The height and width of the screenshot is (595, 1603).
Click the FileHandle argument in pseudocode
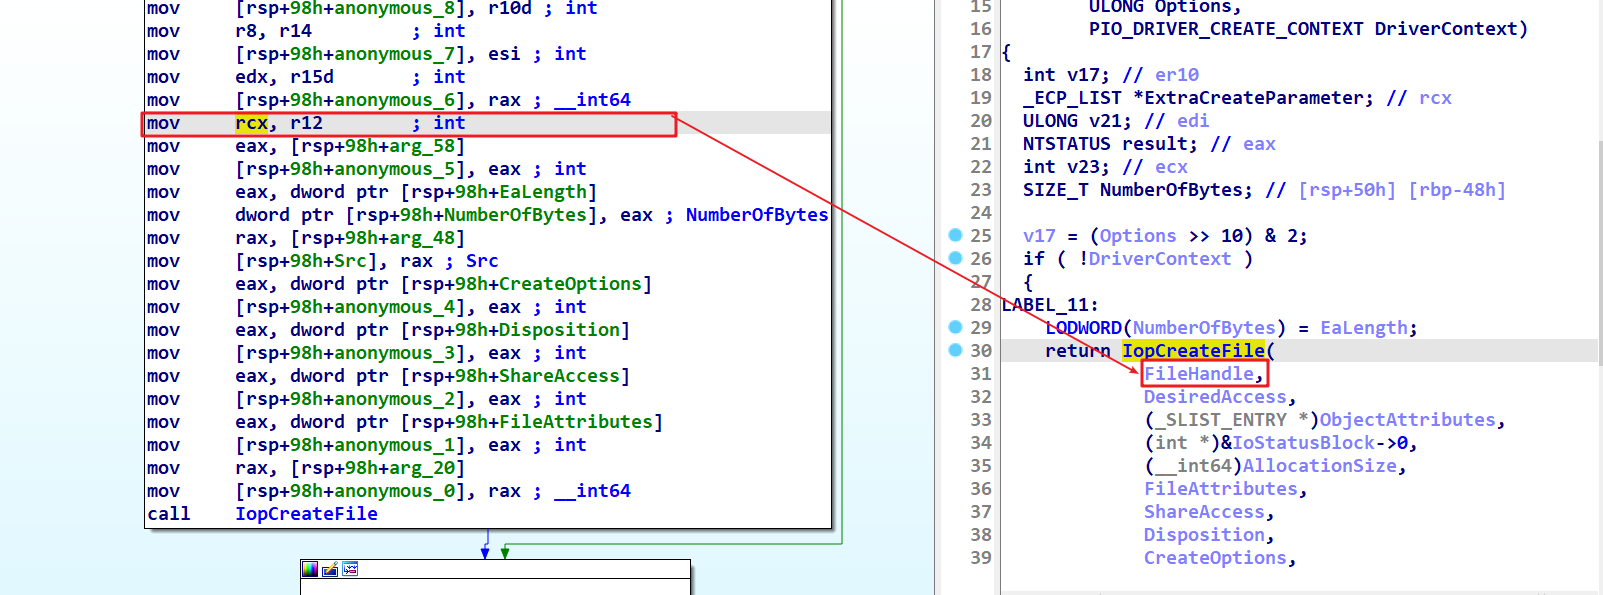[1199, 374]
